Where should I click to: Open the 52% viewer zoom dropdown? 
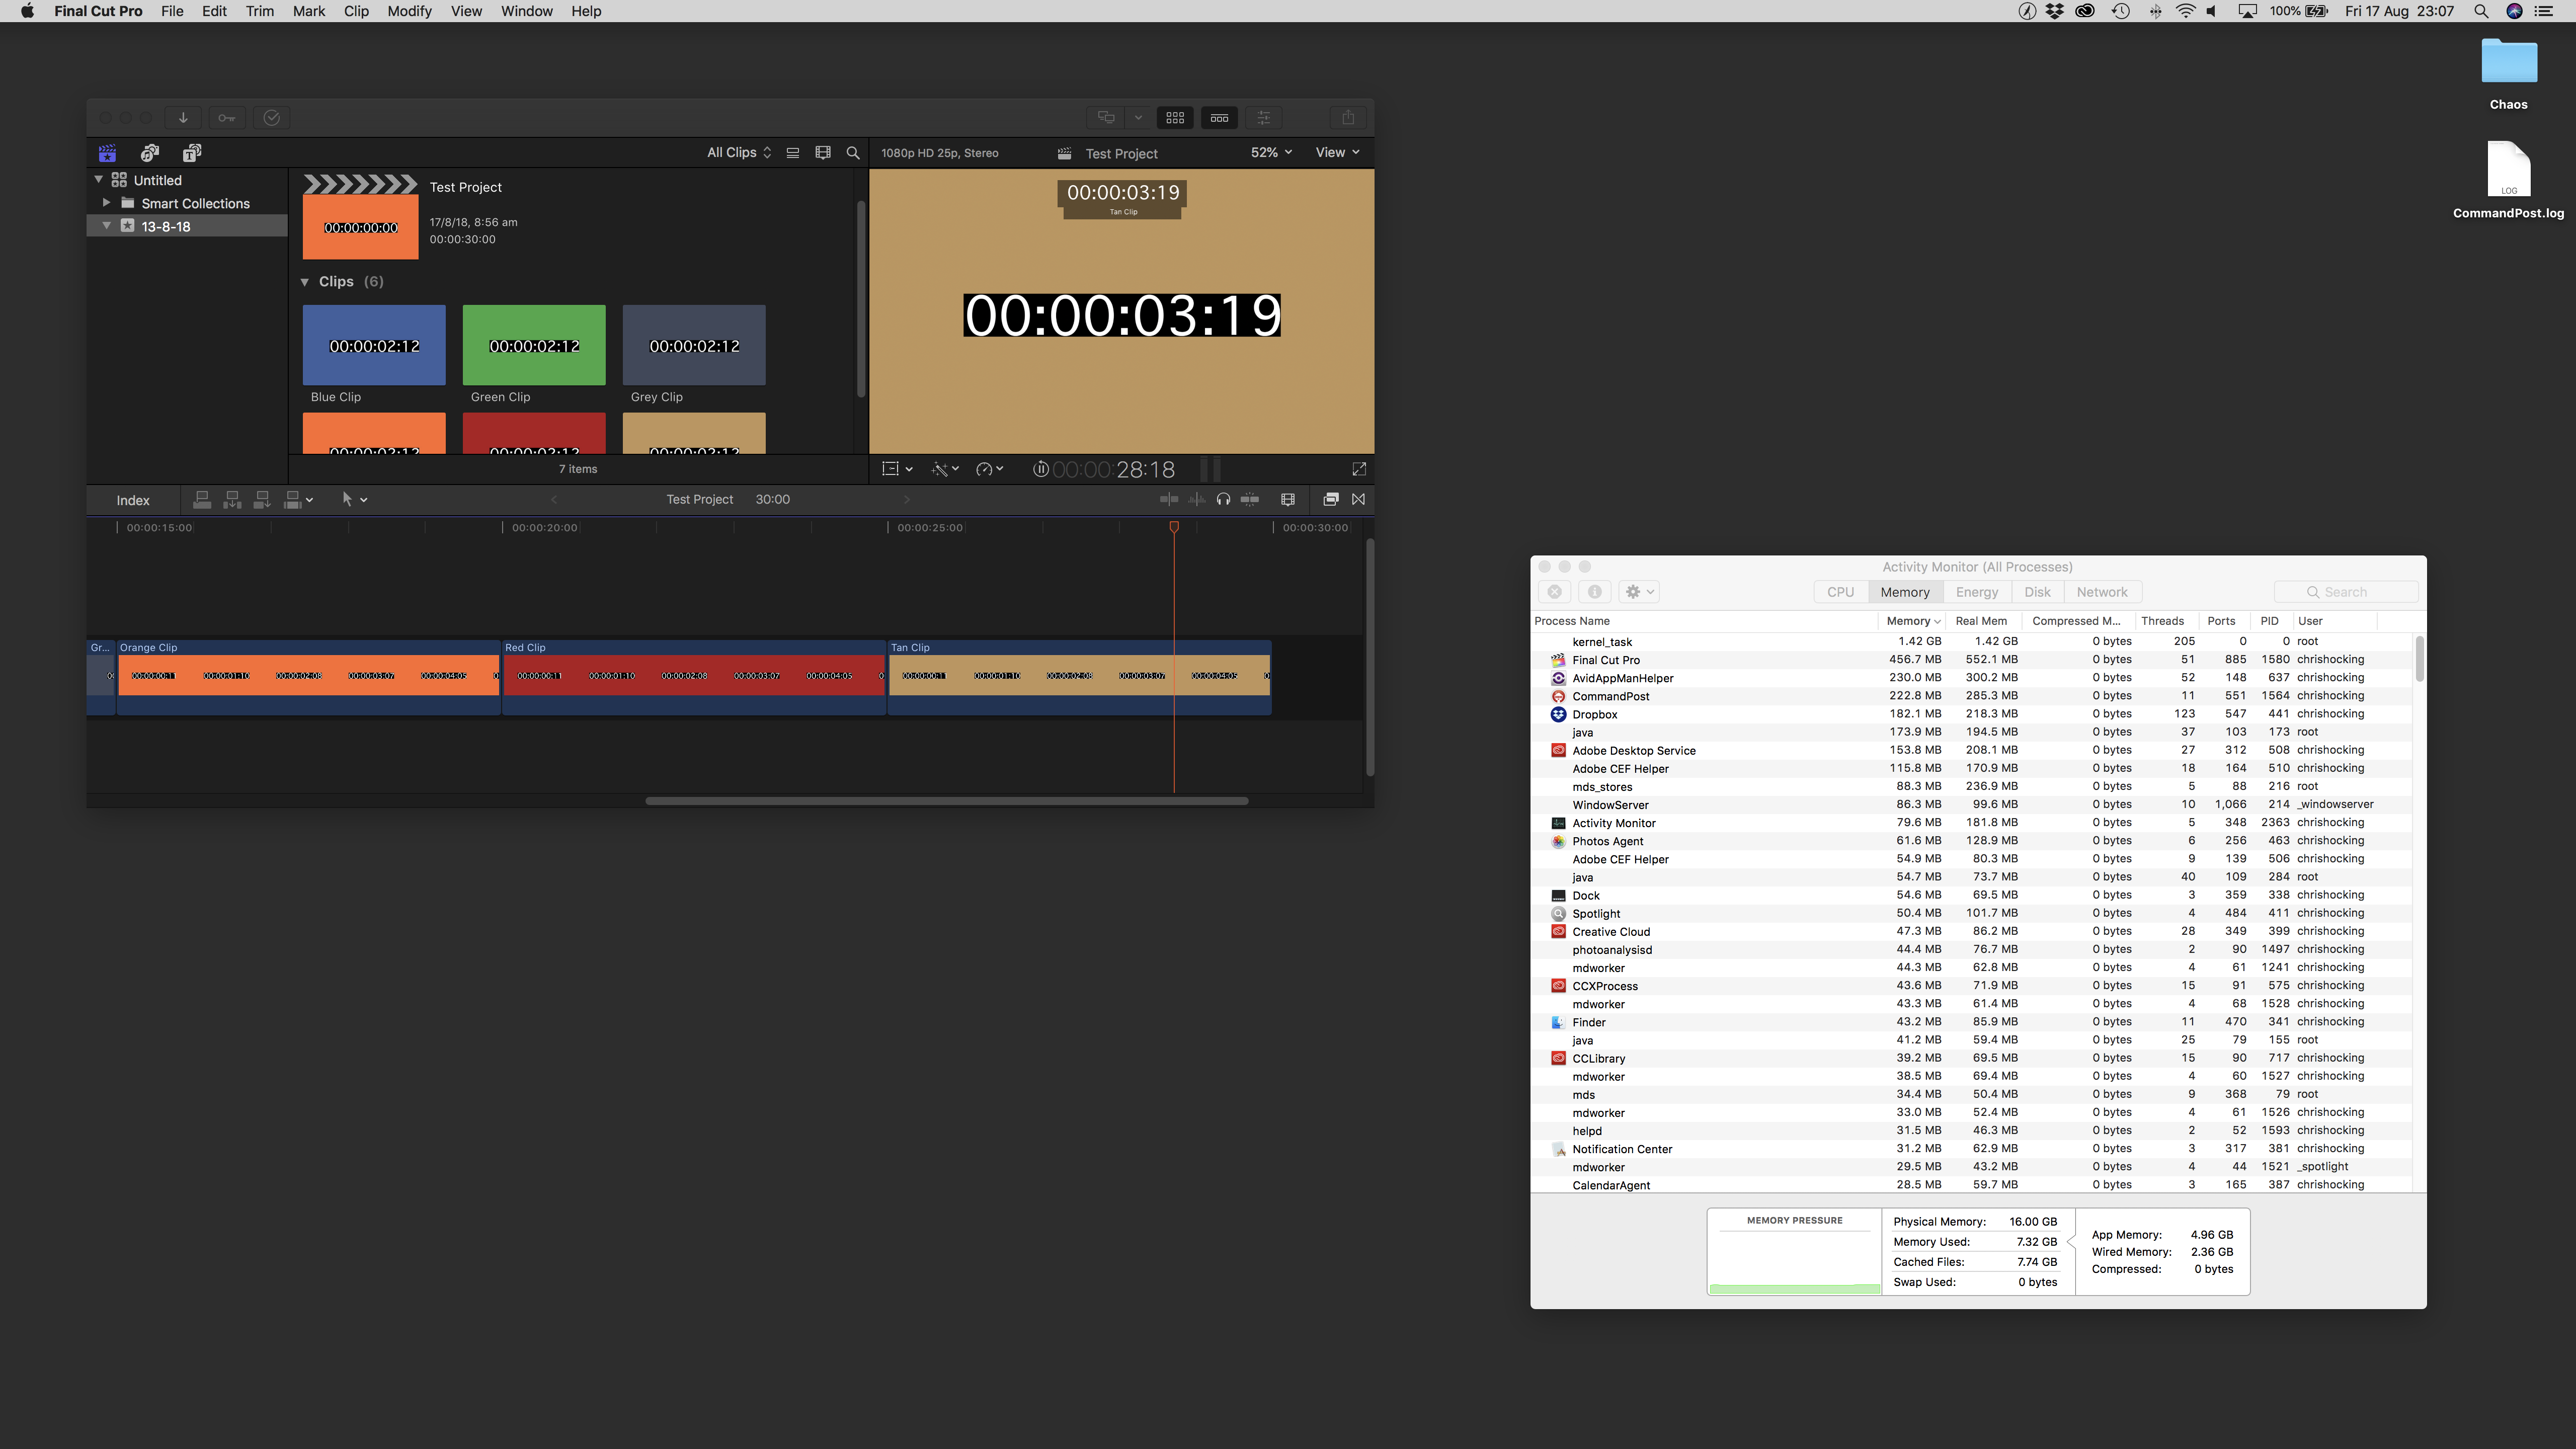[x=1270, y=152]
